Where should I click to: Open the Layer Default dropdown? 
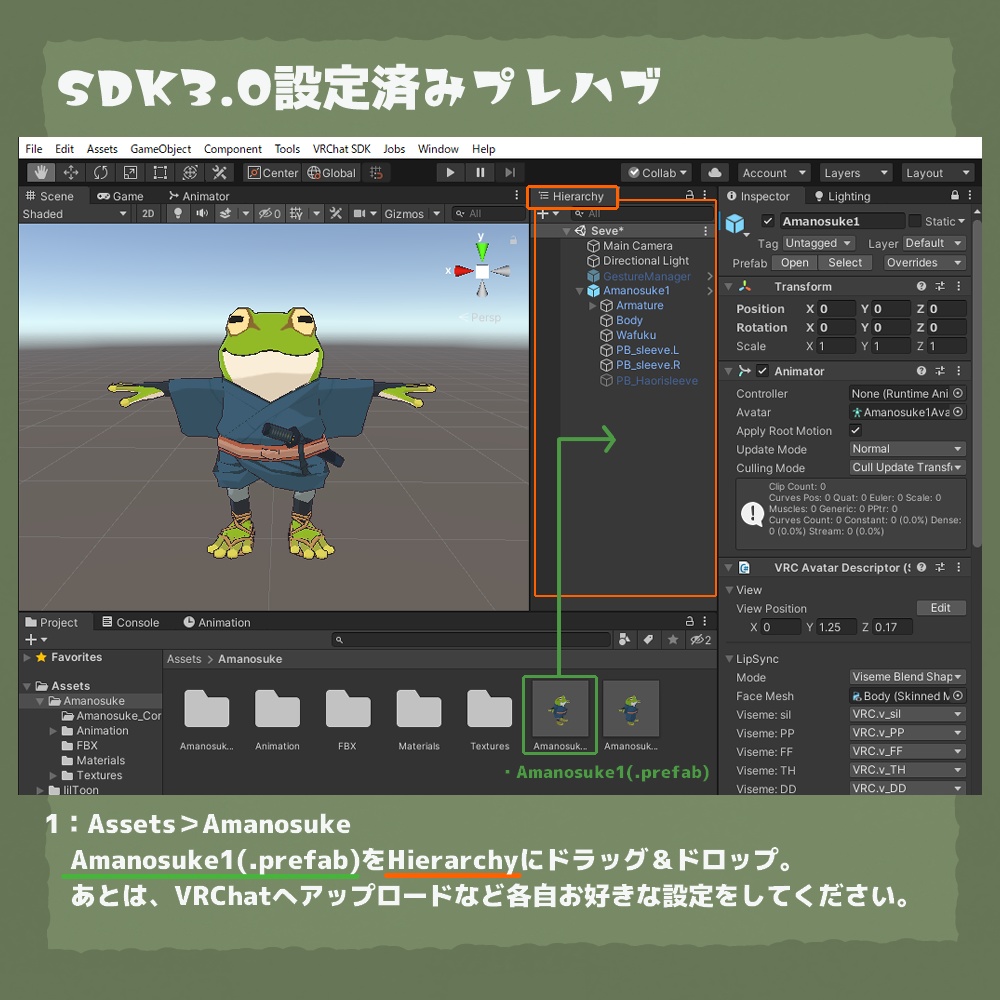point(934,243)
